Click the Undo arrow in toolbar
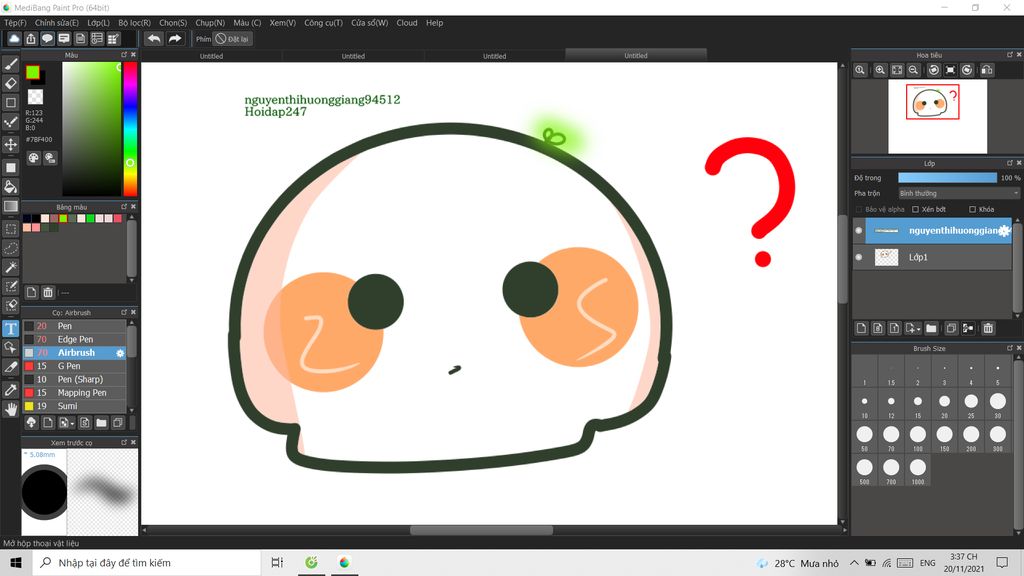The width and height of the screenshot is (1024, 576). (x=153, y=39)
